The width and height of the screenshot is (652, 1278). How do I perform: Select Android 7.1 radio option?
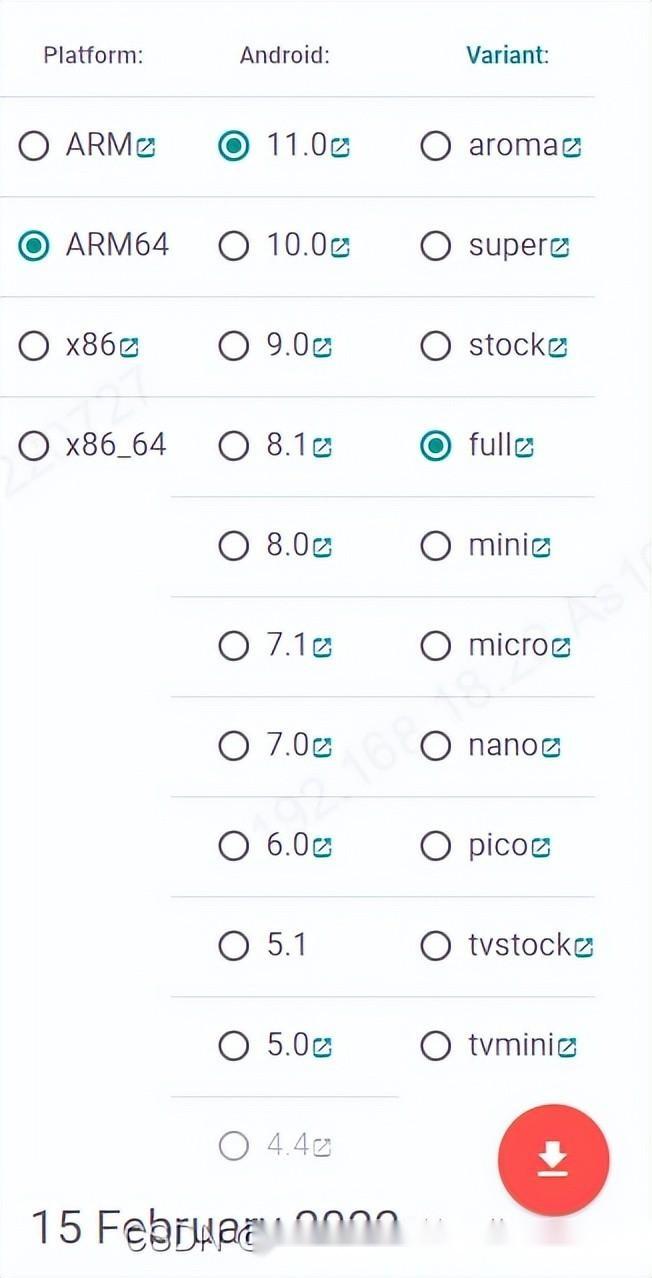coord(233,645)
